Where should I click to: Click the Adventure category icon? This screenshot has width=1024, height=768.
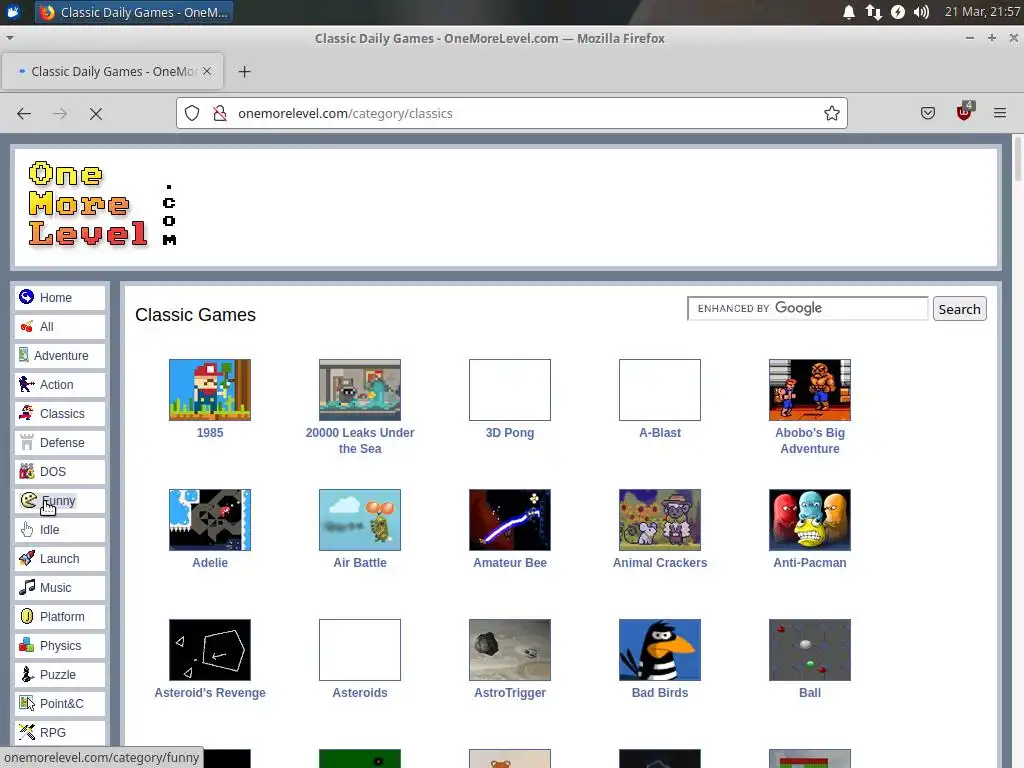pos(24,355)
